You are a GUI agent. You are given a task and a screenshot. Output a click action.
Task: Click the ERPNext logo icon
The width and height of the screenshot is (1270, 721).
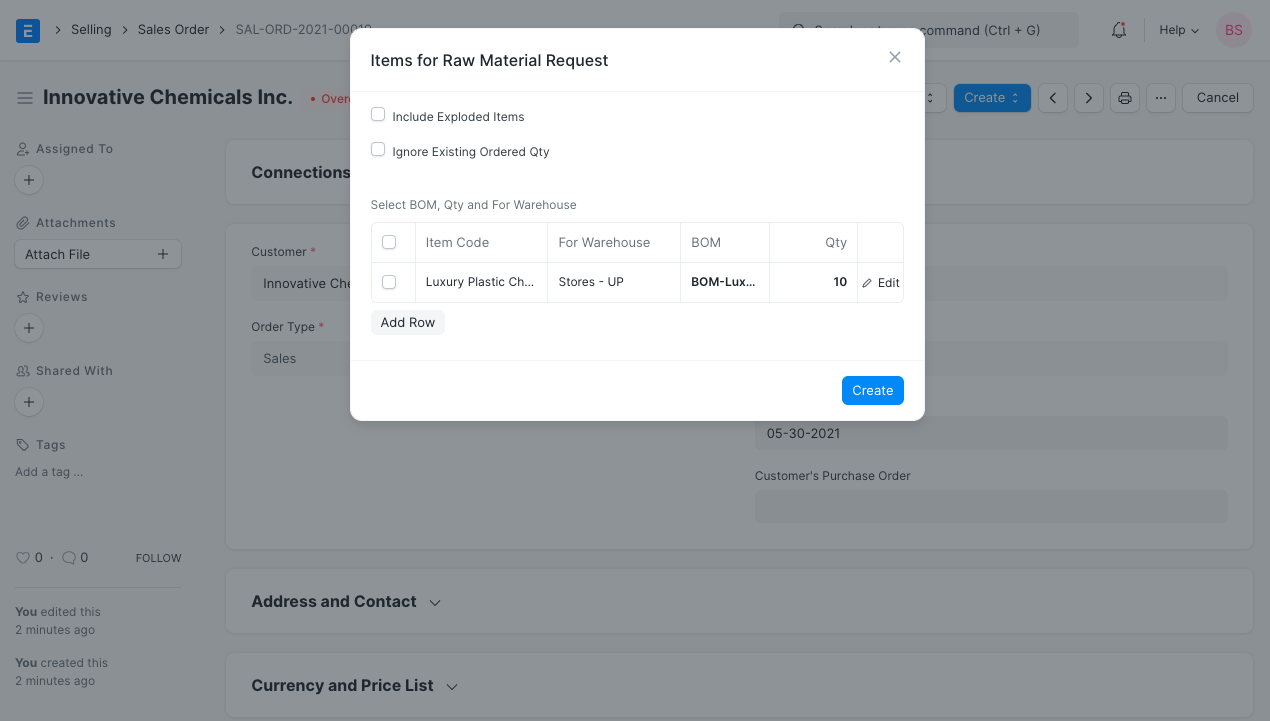coord(28,30)
